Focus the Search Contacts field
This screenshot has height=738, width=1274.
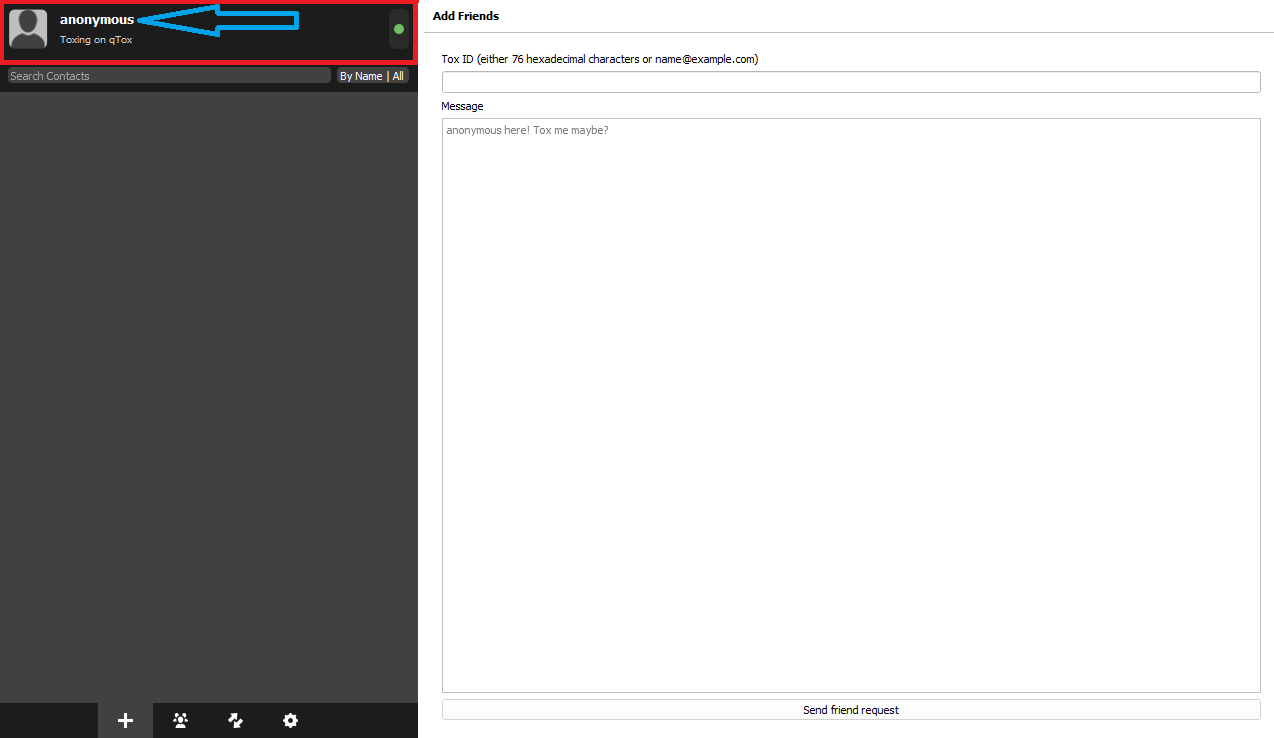(168, 76)
